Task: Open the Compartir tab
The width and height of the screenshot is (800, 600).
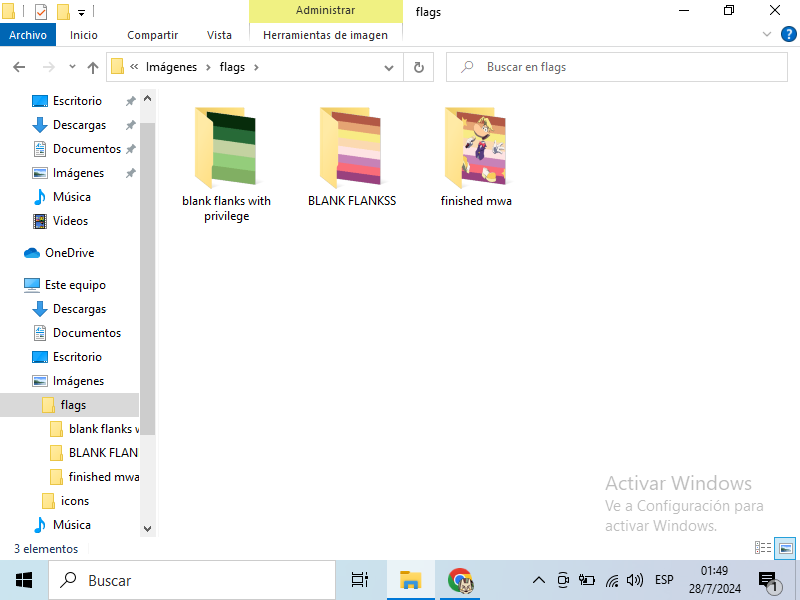Action: click(152, 35)
